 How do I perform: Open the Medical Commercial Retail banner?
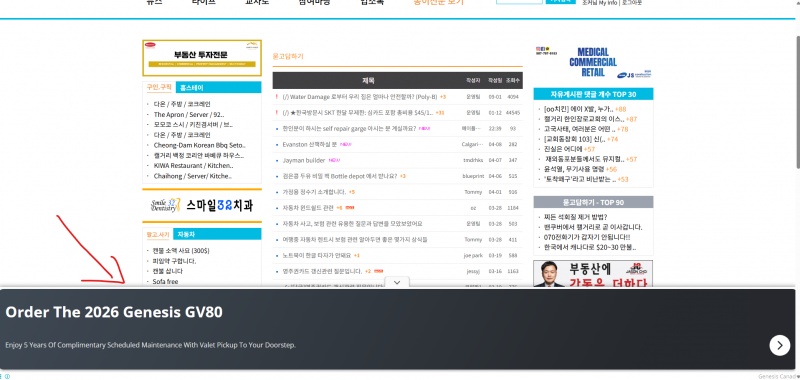point(593,63)
